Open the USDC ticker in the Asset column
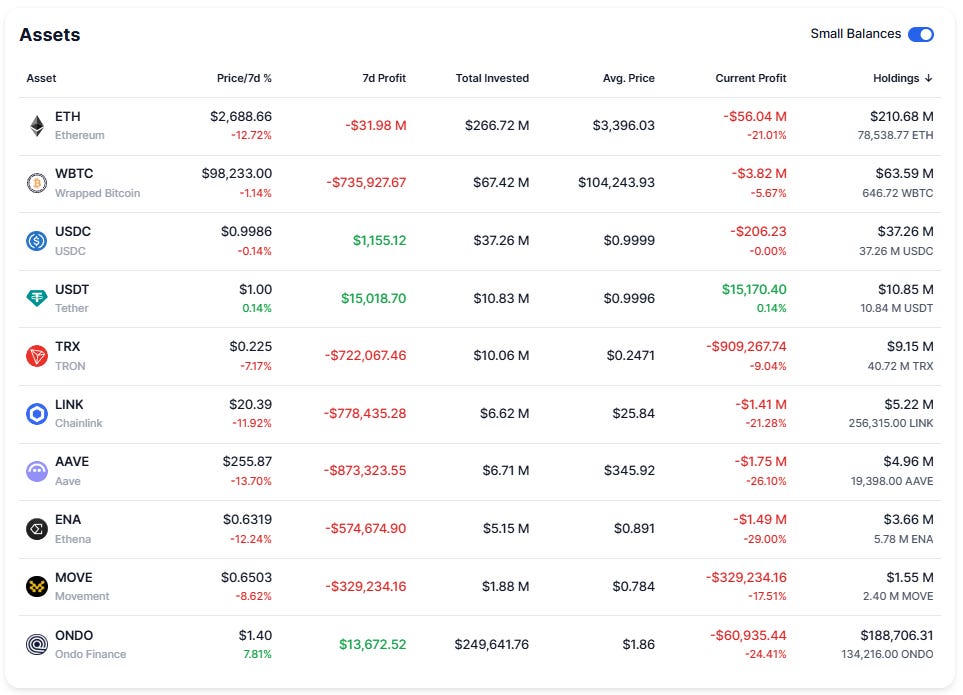Viewport: 963px width, 695px height. (x=73, y=231)
